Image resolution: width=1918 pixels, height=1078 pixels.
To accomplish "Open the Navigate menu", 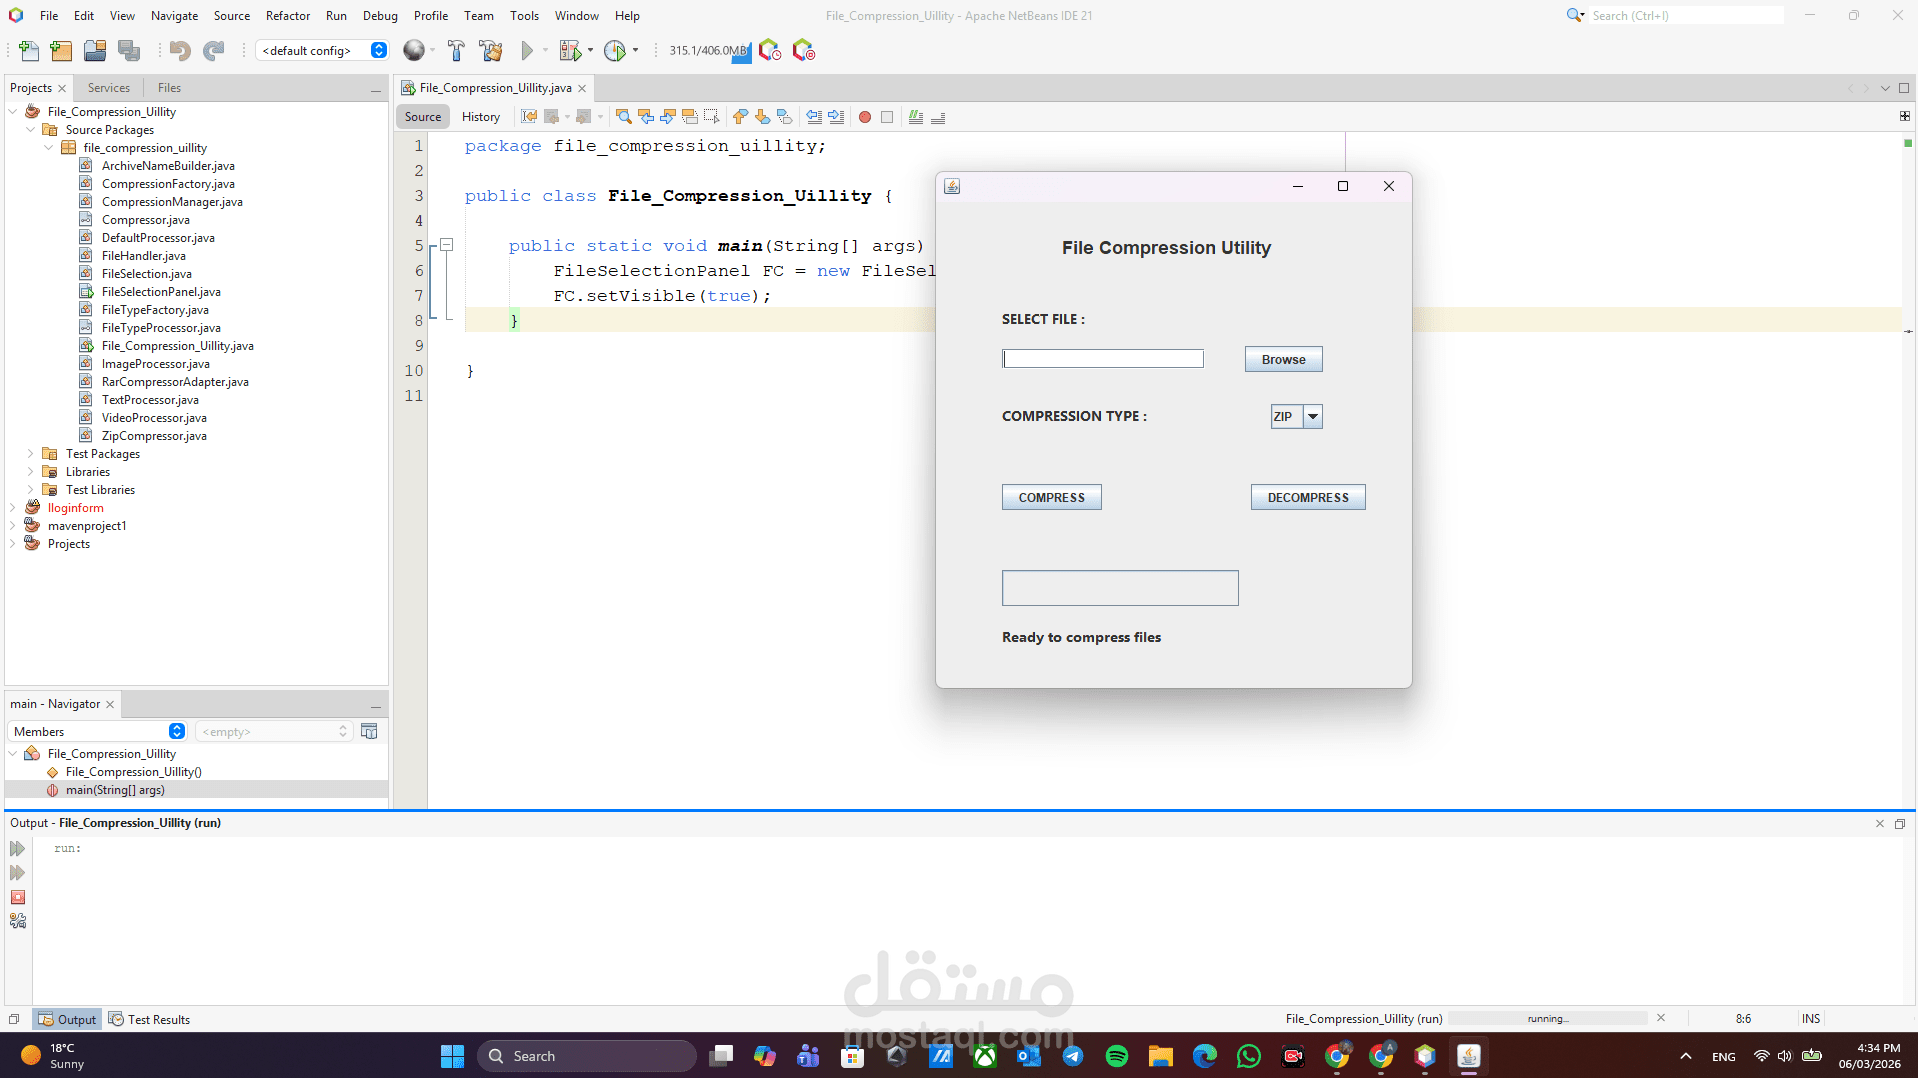I will coord(174,16).
